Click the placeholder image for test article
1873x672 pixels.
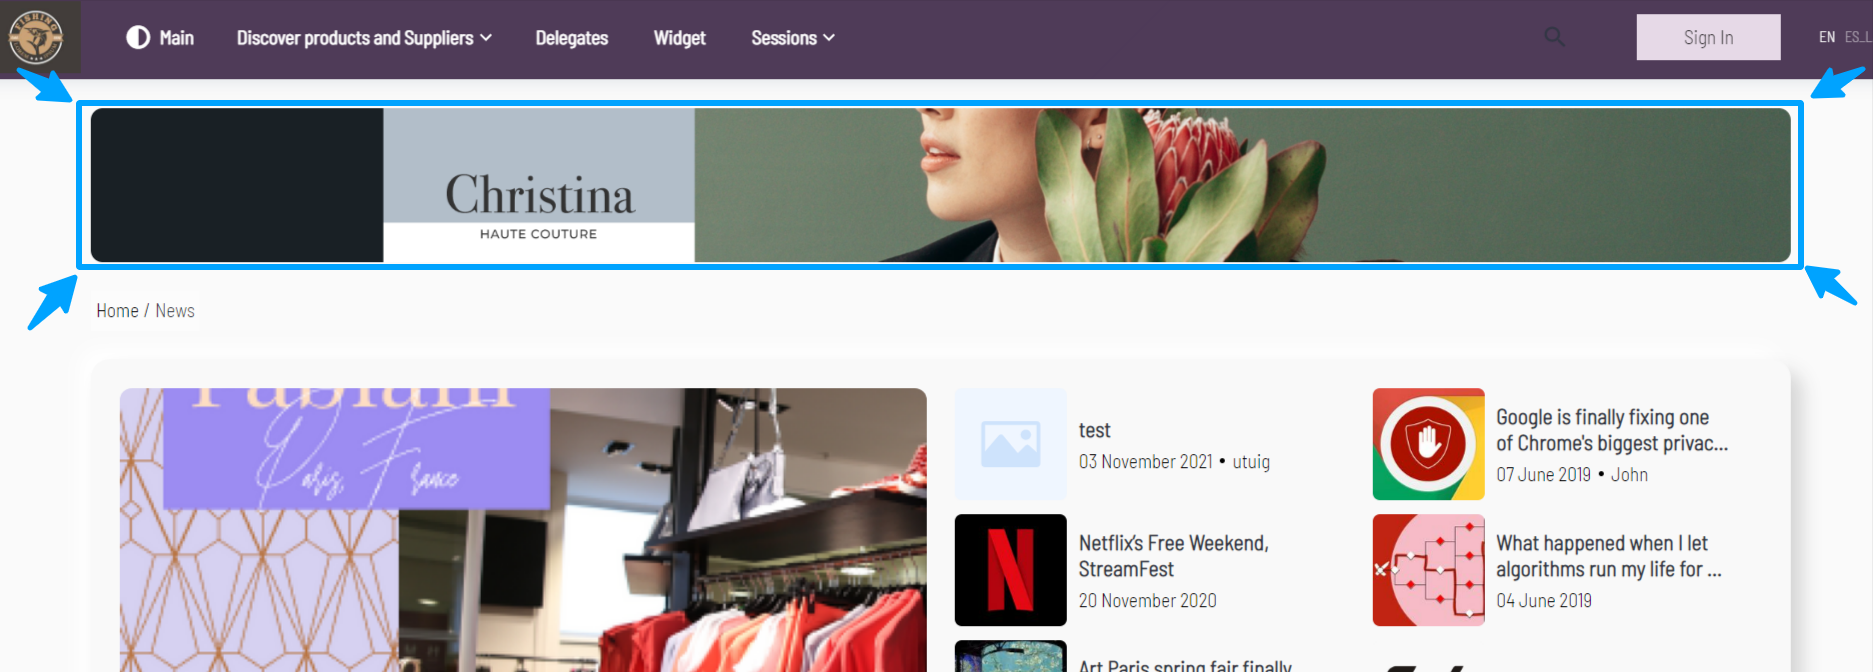pyautogui.click(x=1010, y=444)
